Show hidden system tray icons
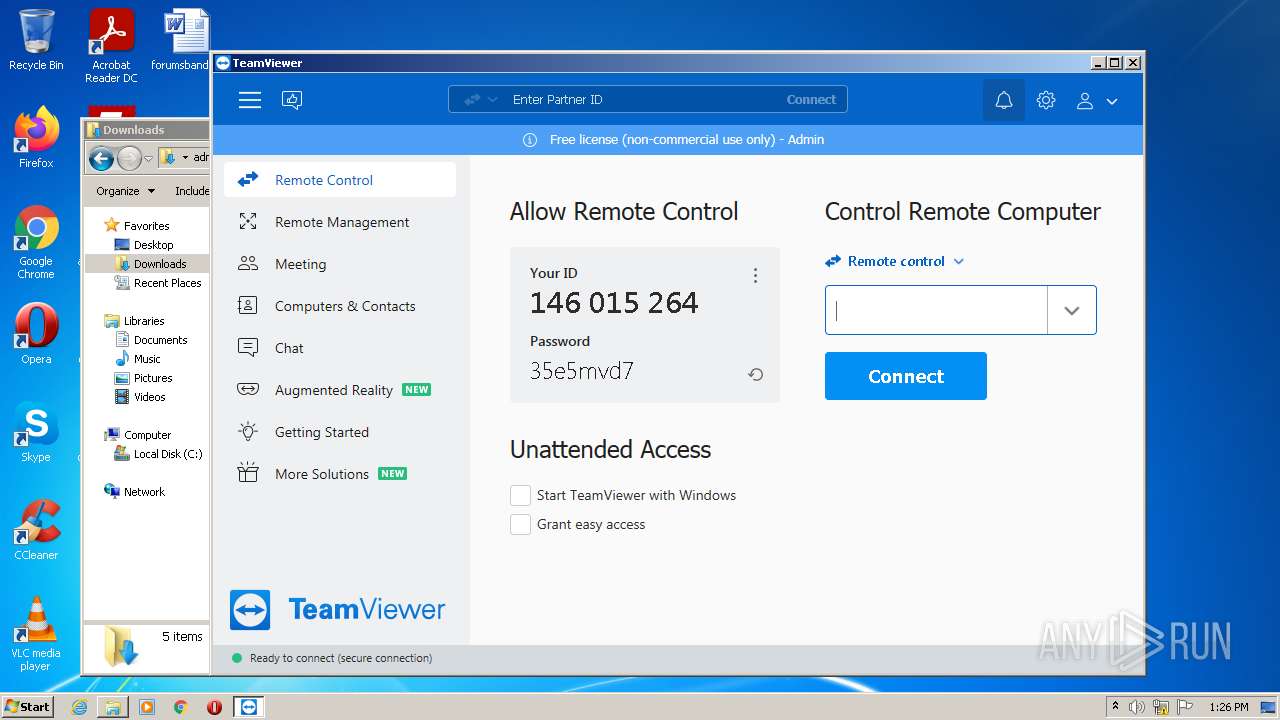Viewport: 1280px width, 720px height. pos(1115,707)
